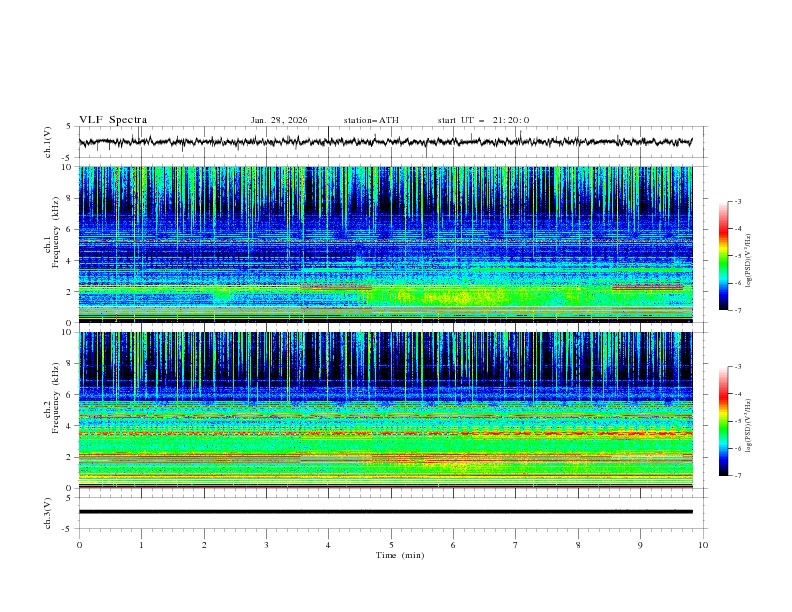This screenshot has height=612, width=792.
Task: Click the "-7" label on ch.1 color bar
Action: pyautogui.click(x=738, y=310)
